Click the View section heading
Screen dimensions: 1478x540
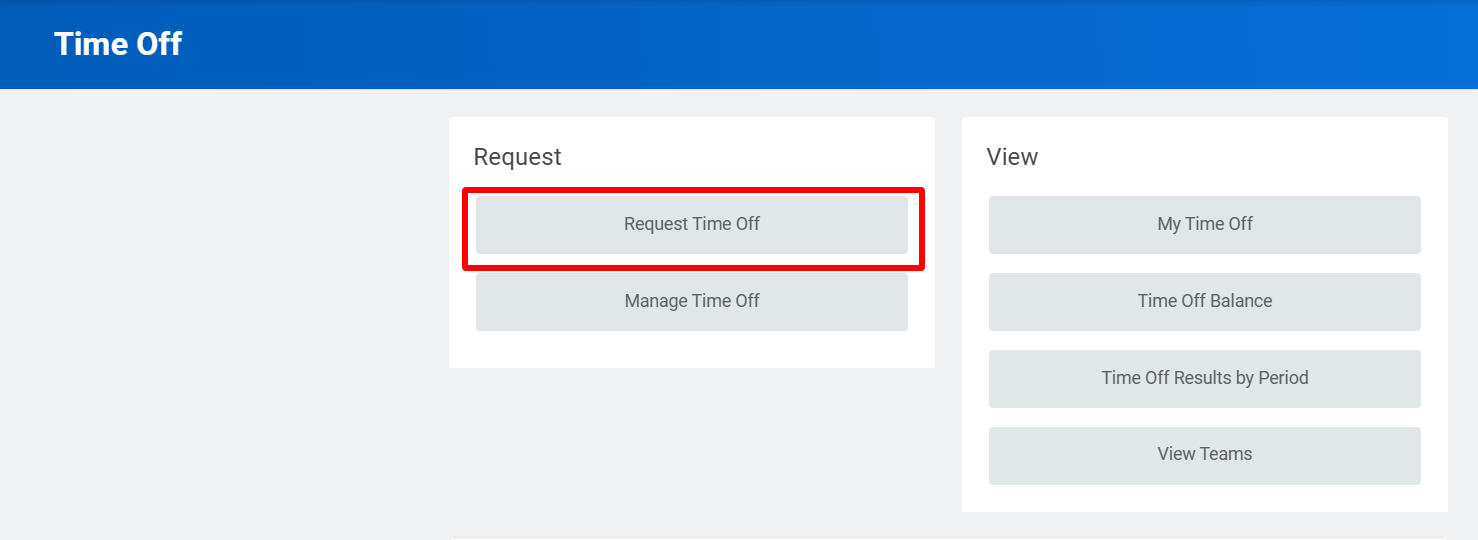1012,157
